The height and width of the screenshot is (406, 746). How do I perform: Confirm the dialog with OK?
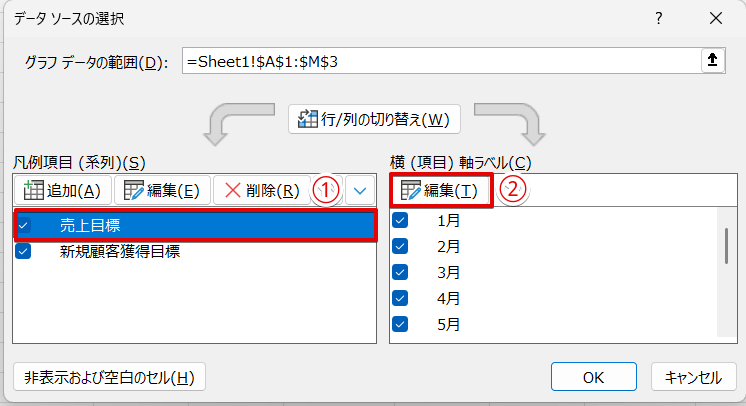[594, 377]
